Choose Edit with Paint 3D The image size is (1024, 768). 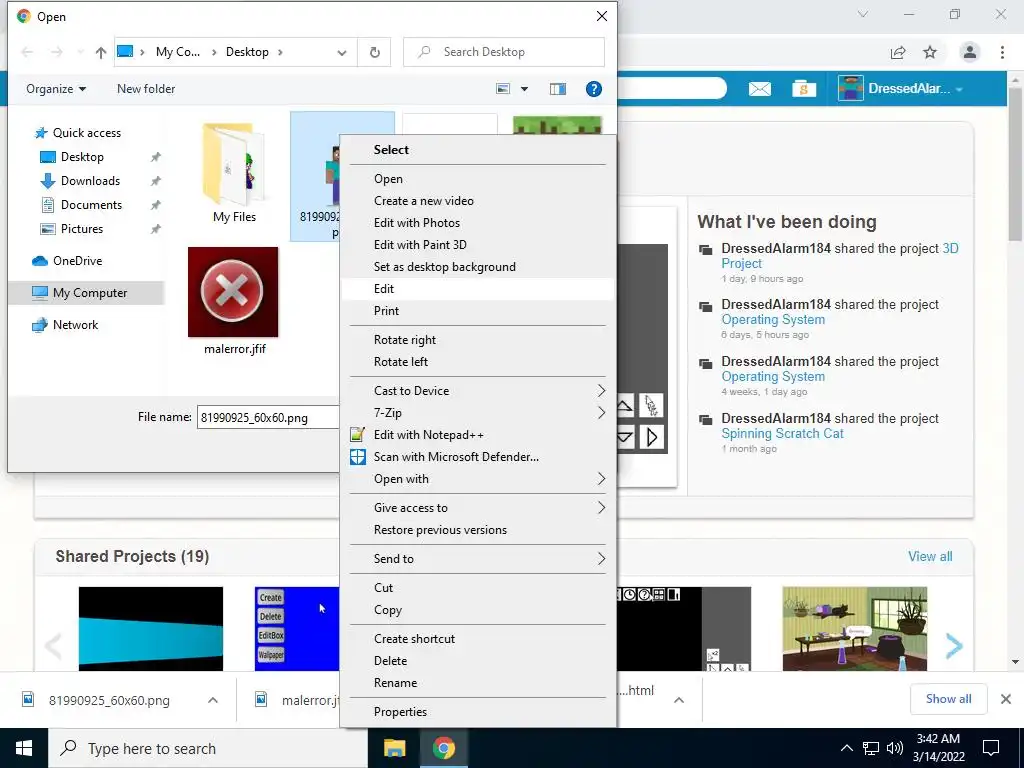(x=477, y=245)
